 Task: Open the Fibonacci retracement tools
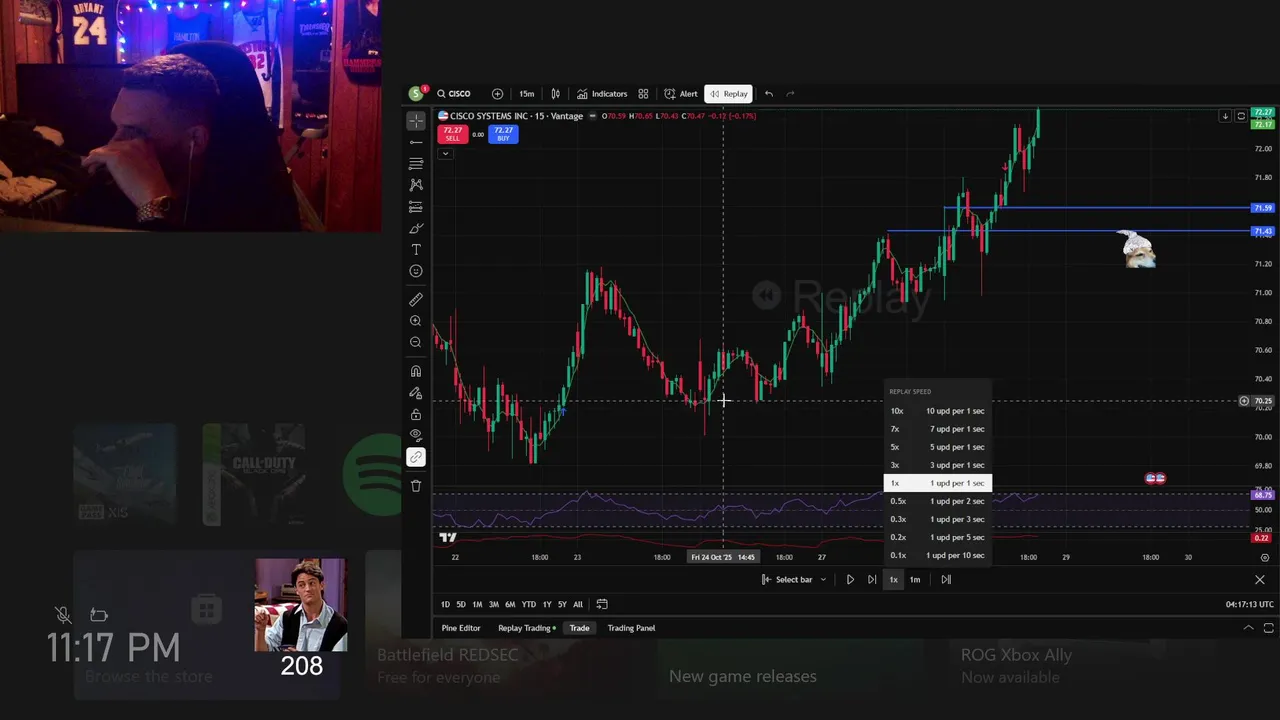coord(416,163)
